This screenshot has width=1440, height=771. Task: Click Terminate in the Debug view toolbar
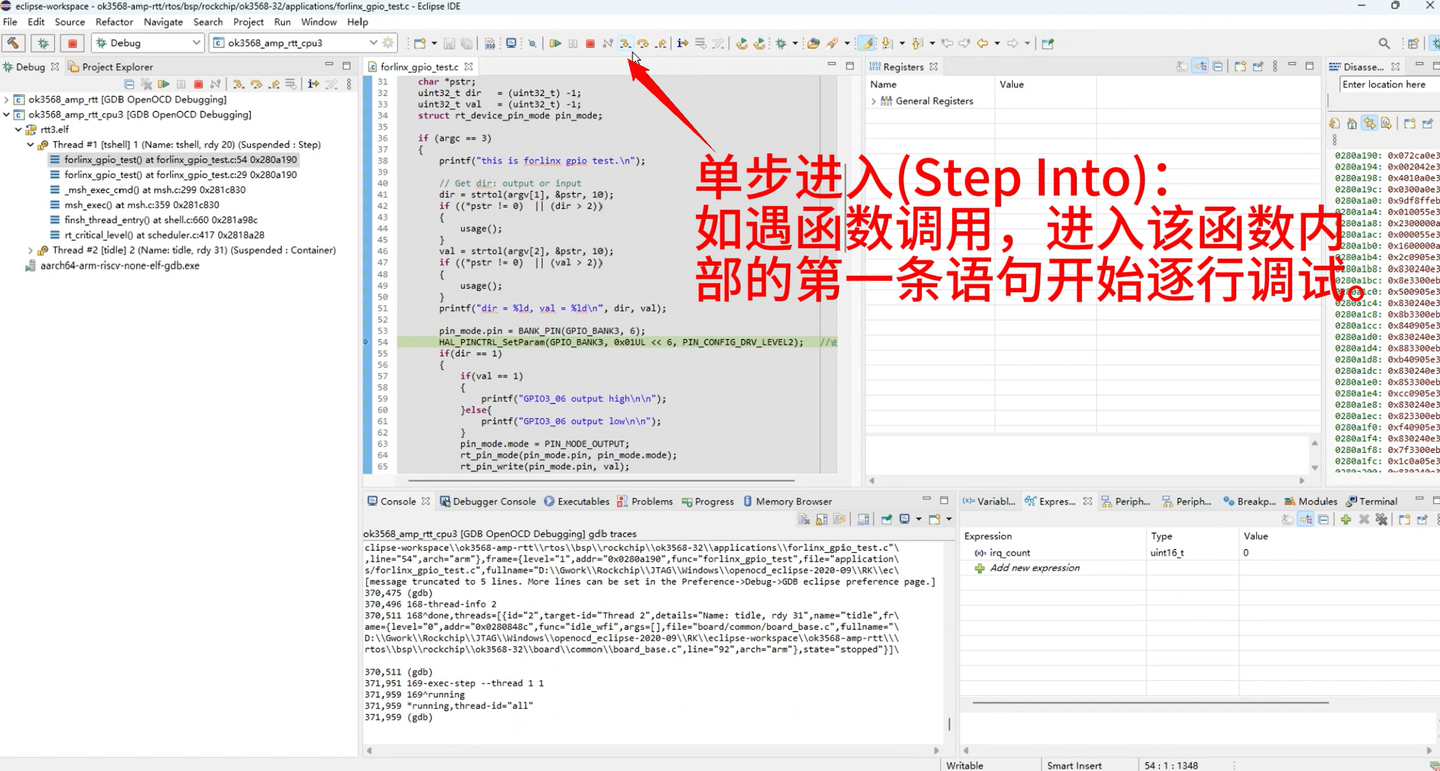coord(198,85)
